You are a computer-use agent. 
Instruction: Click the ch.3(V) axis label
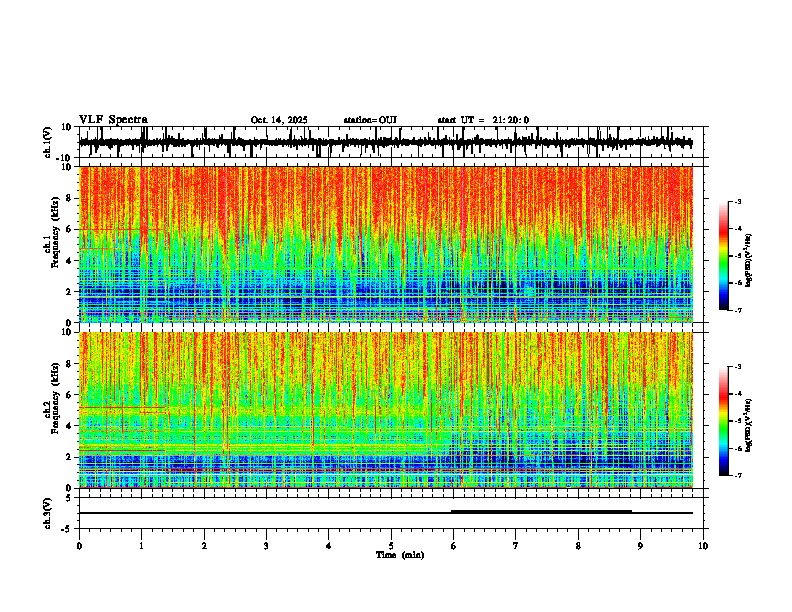point(48,513)
